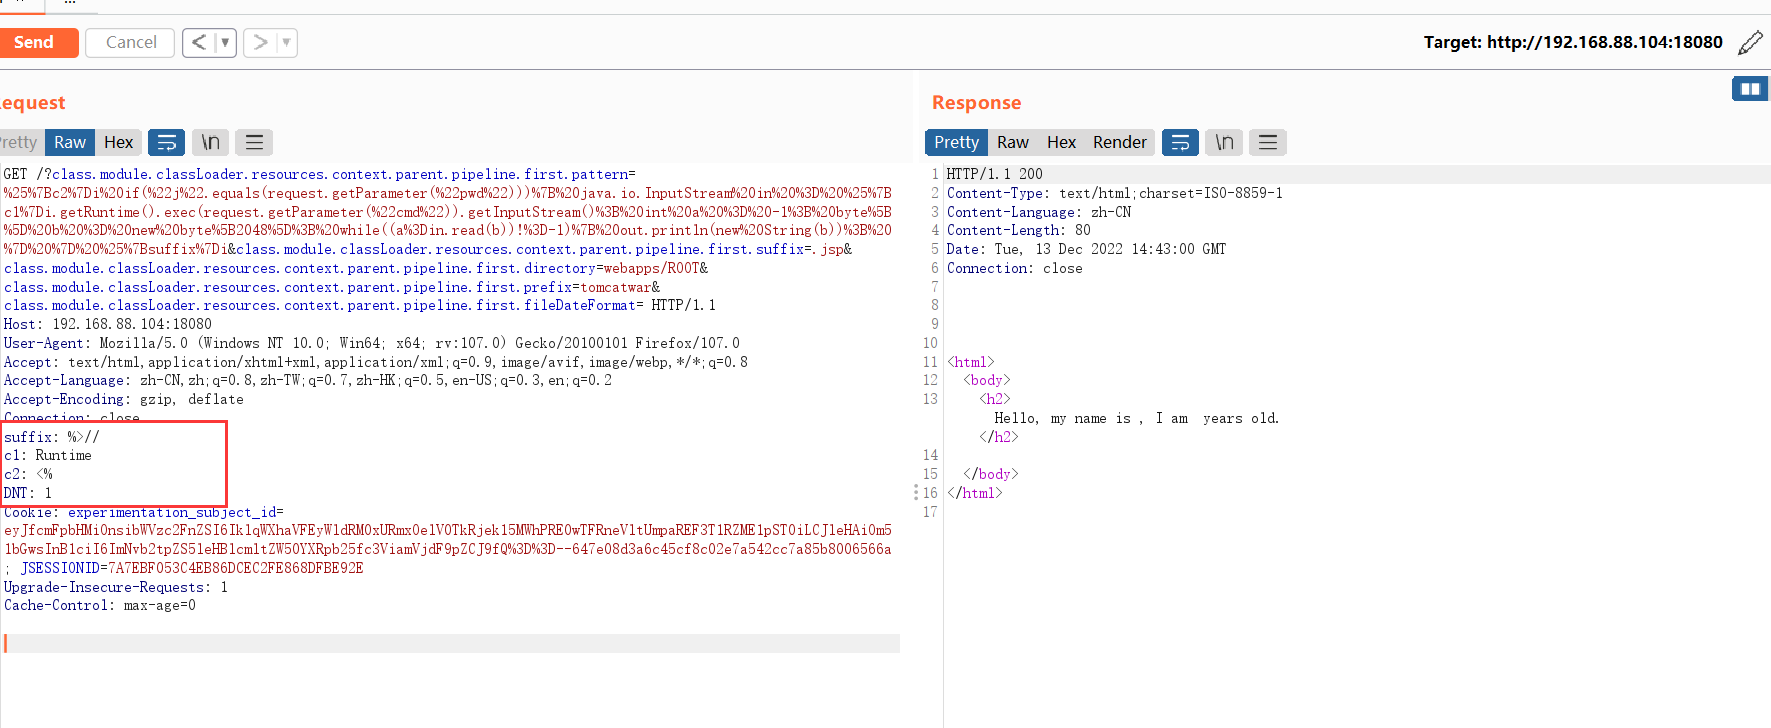
Task: Select the Response Render tab
Action: click(1119, 142)
